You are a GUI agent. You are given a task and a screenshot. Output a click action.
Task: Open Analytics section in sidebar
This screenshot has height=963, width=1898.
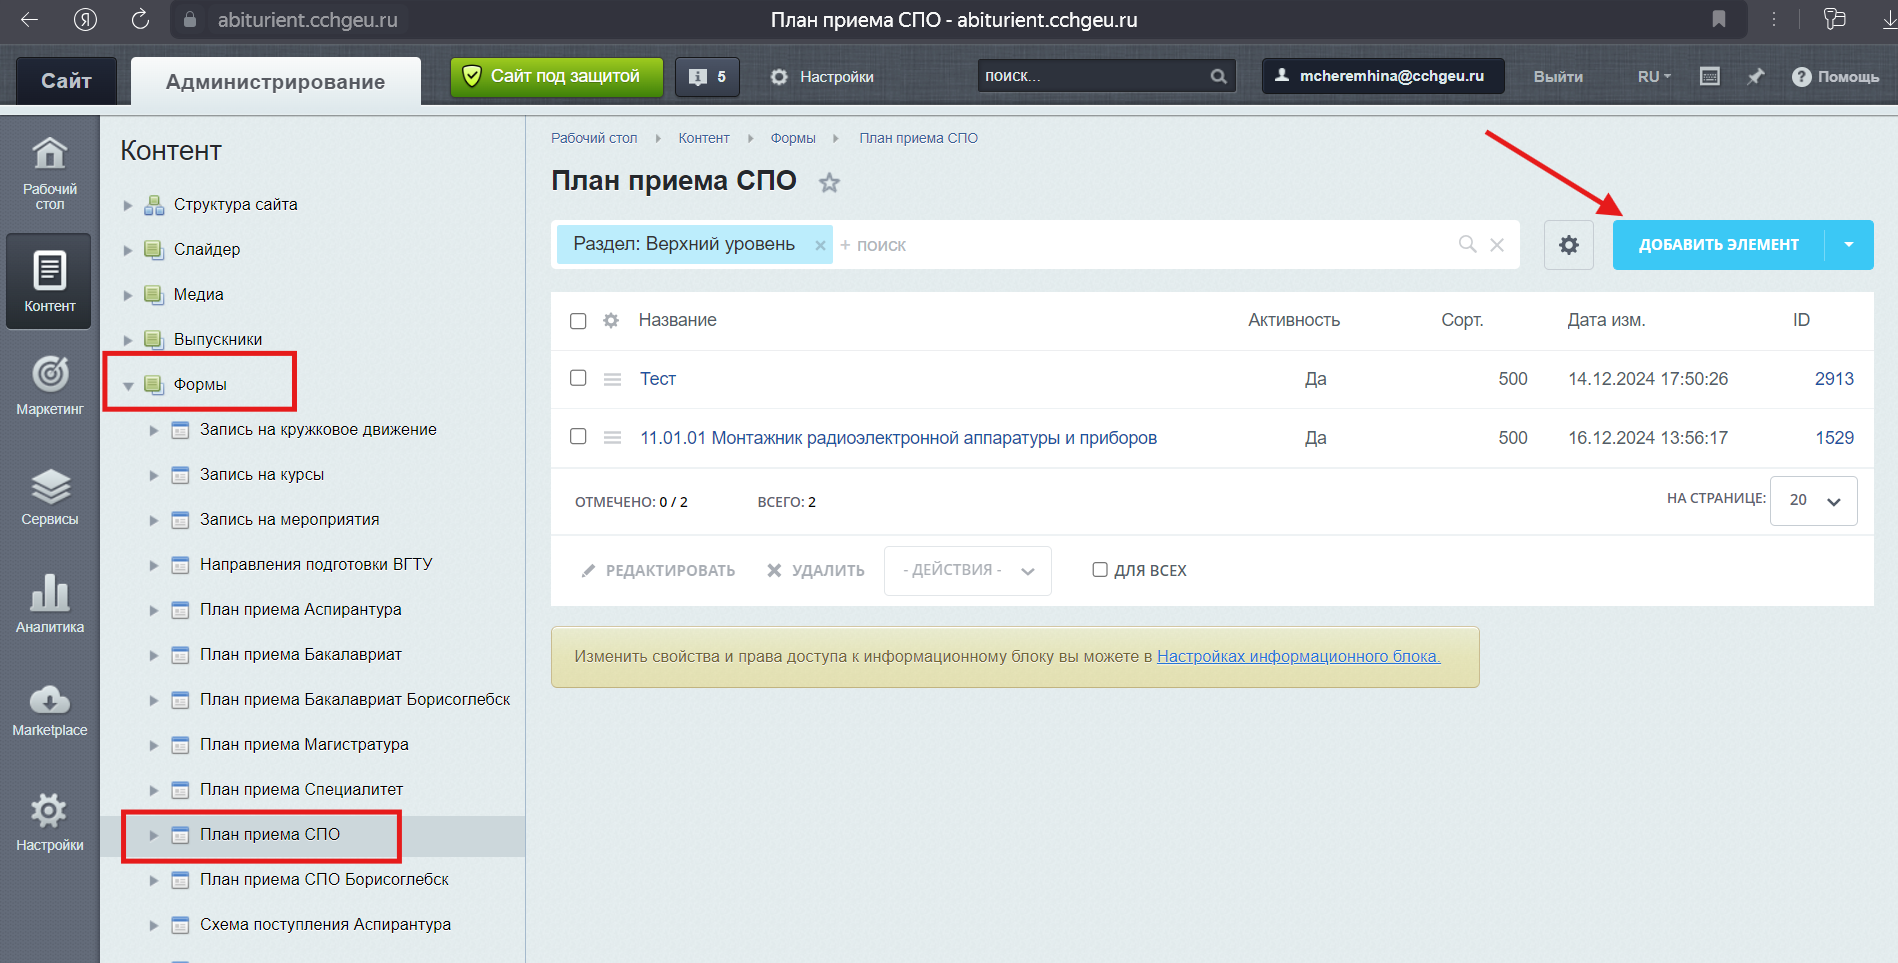click(50, 603)
